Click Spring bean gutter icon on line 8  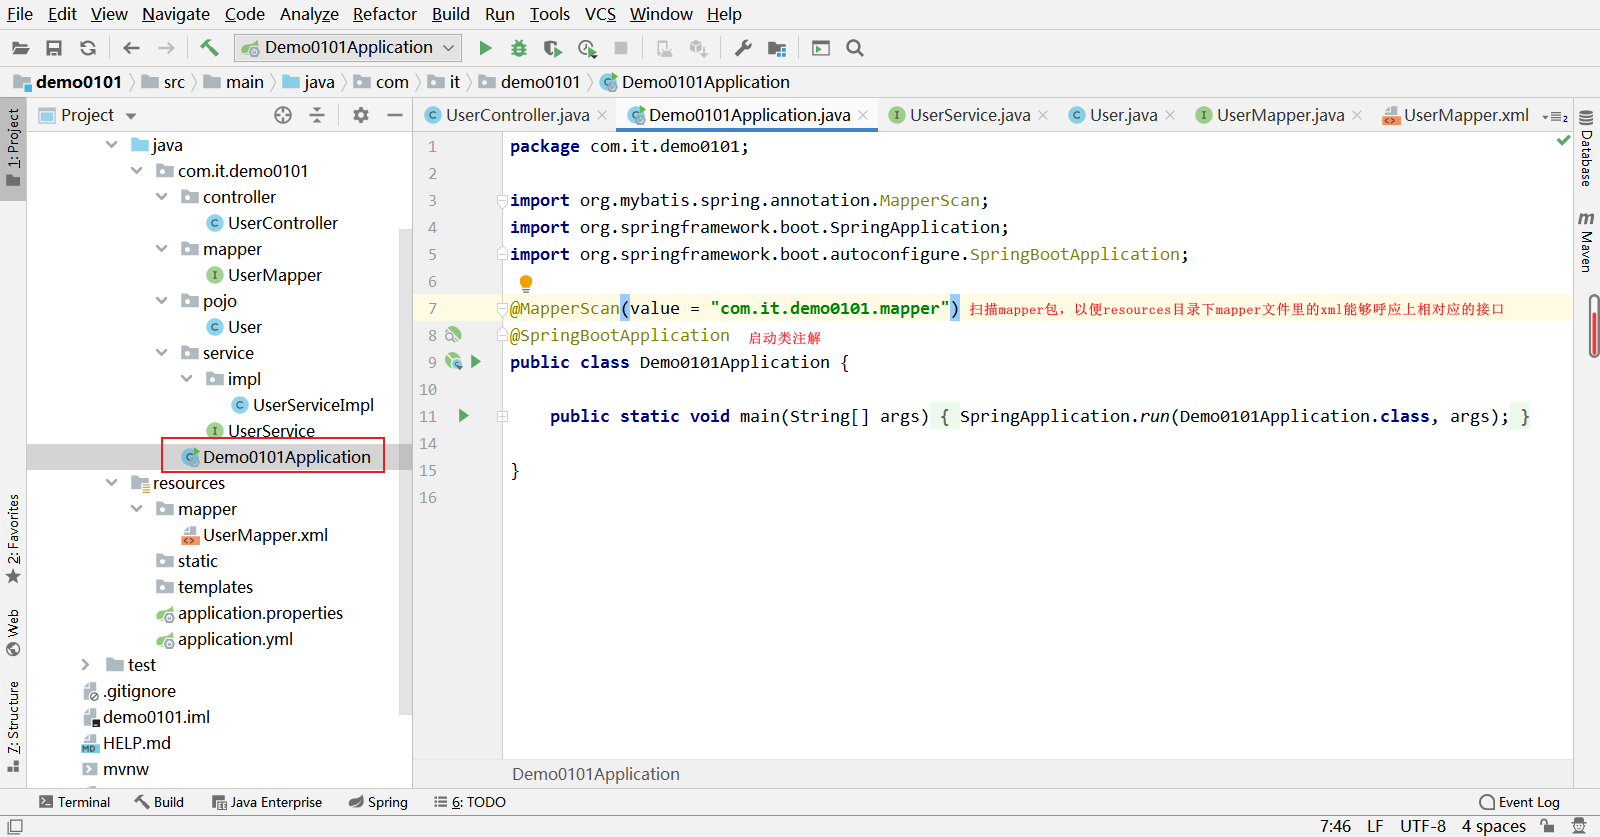pos(453,334)
